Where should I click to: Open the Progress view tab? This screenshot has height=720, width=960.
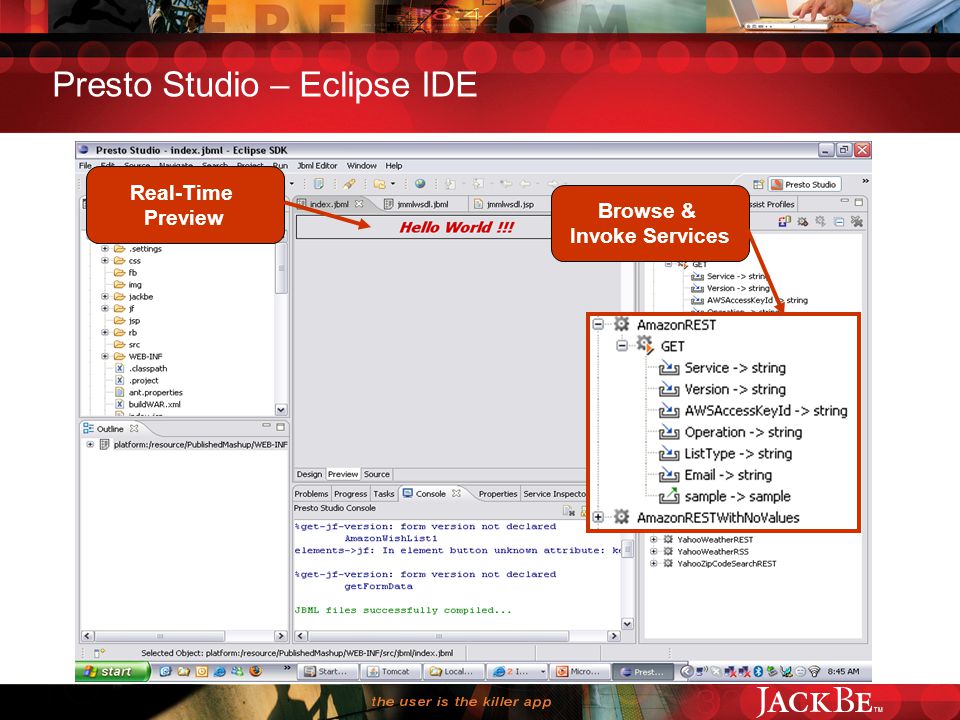point(350,494)
